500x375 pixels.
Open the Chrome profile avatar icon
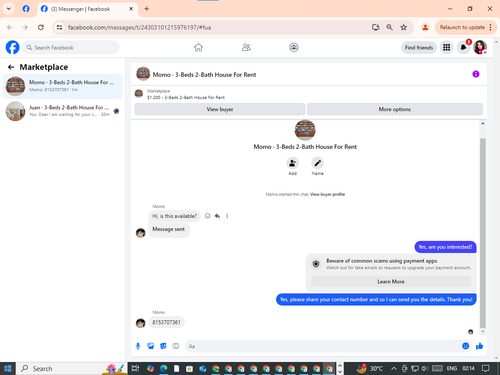point(425,27)
